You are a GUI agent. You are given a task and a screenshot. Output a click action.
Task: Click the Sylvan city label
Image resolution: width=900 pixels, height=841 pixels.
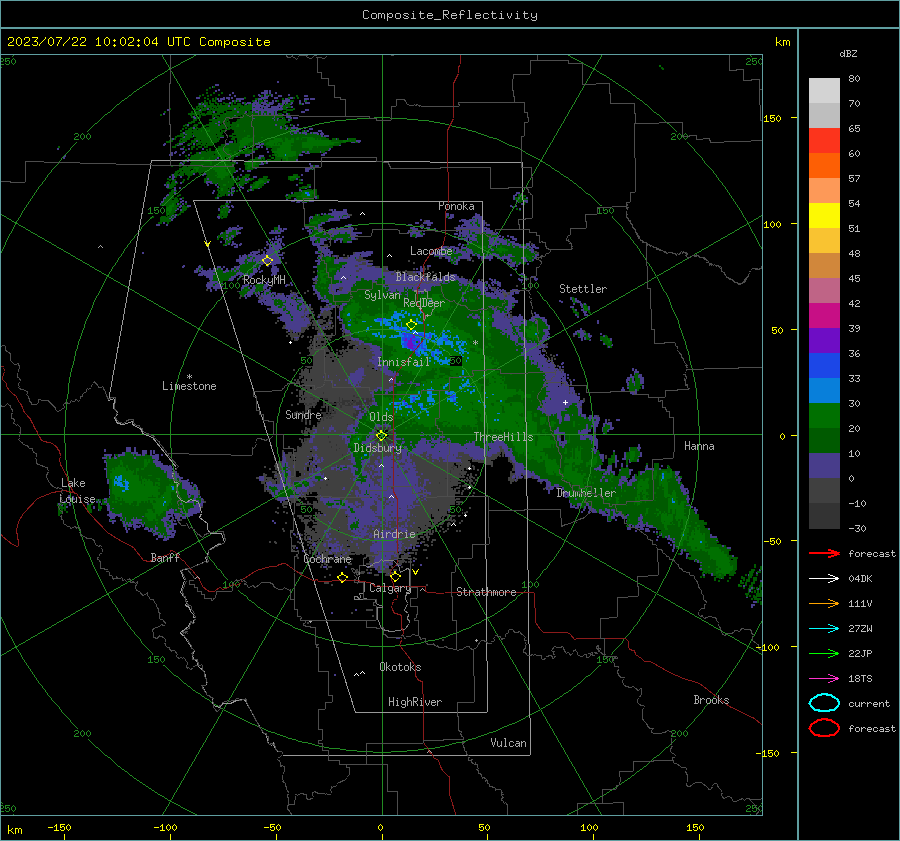pos(382,295)
